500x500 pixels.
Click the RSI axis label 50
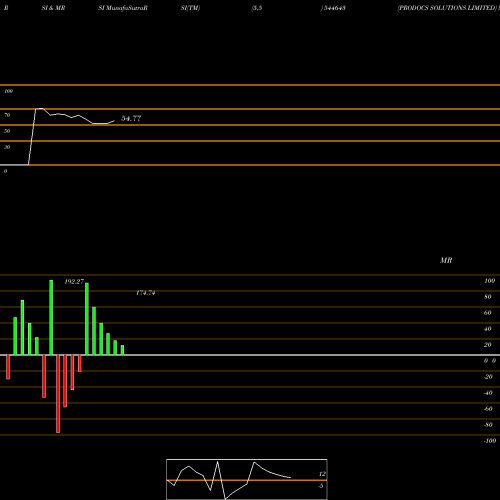click(7, 131)
